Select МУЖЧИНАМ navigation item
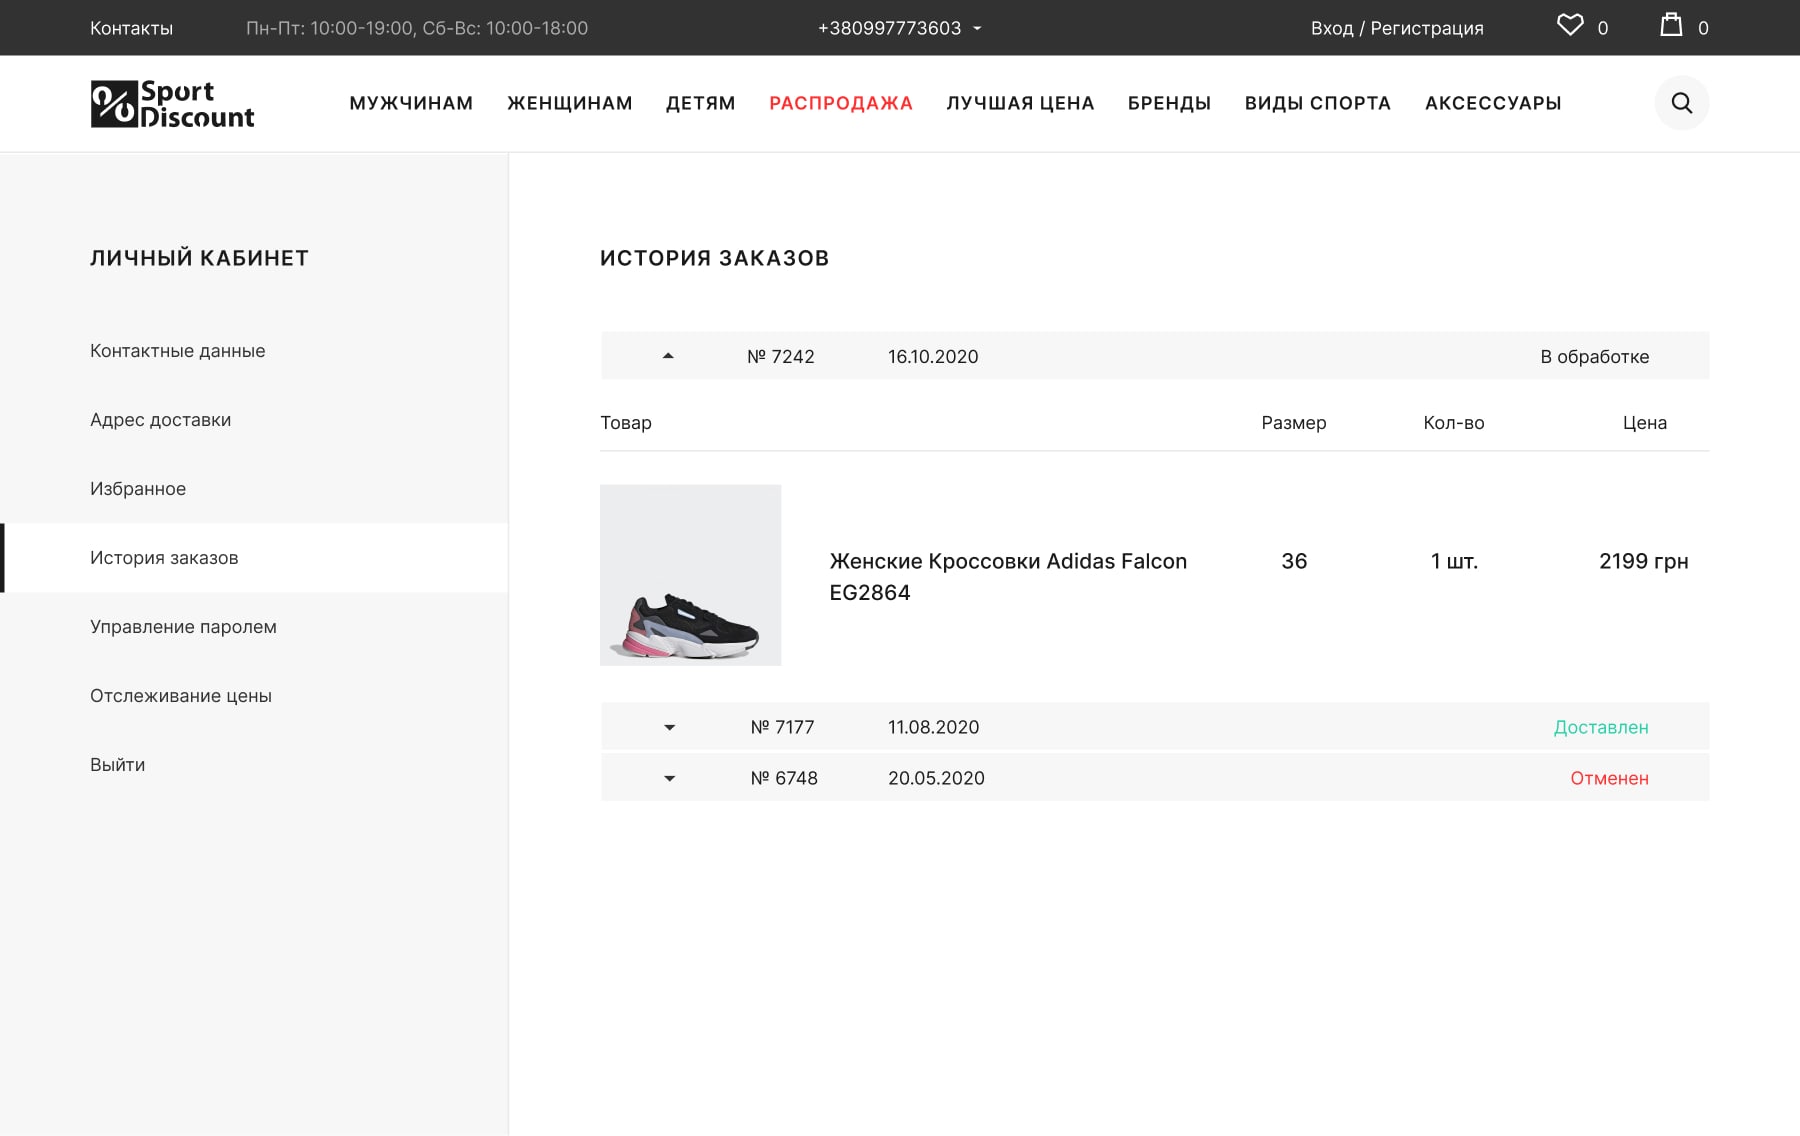The width and height of the screenshot is (1800, 1136). coord(411,103)
